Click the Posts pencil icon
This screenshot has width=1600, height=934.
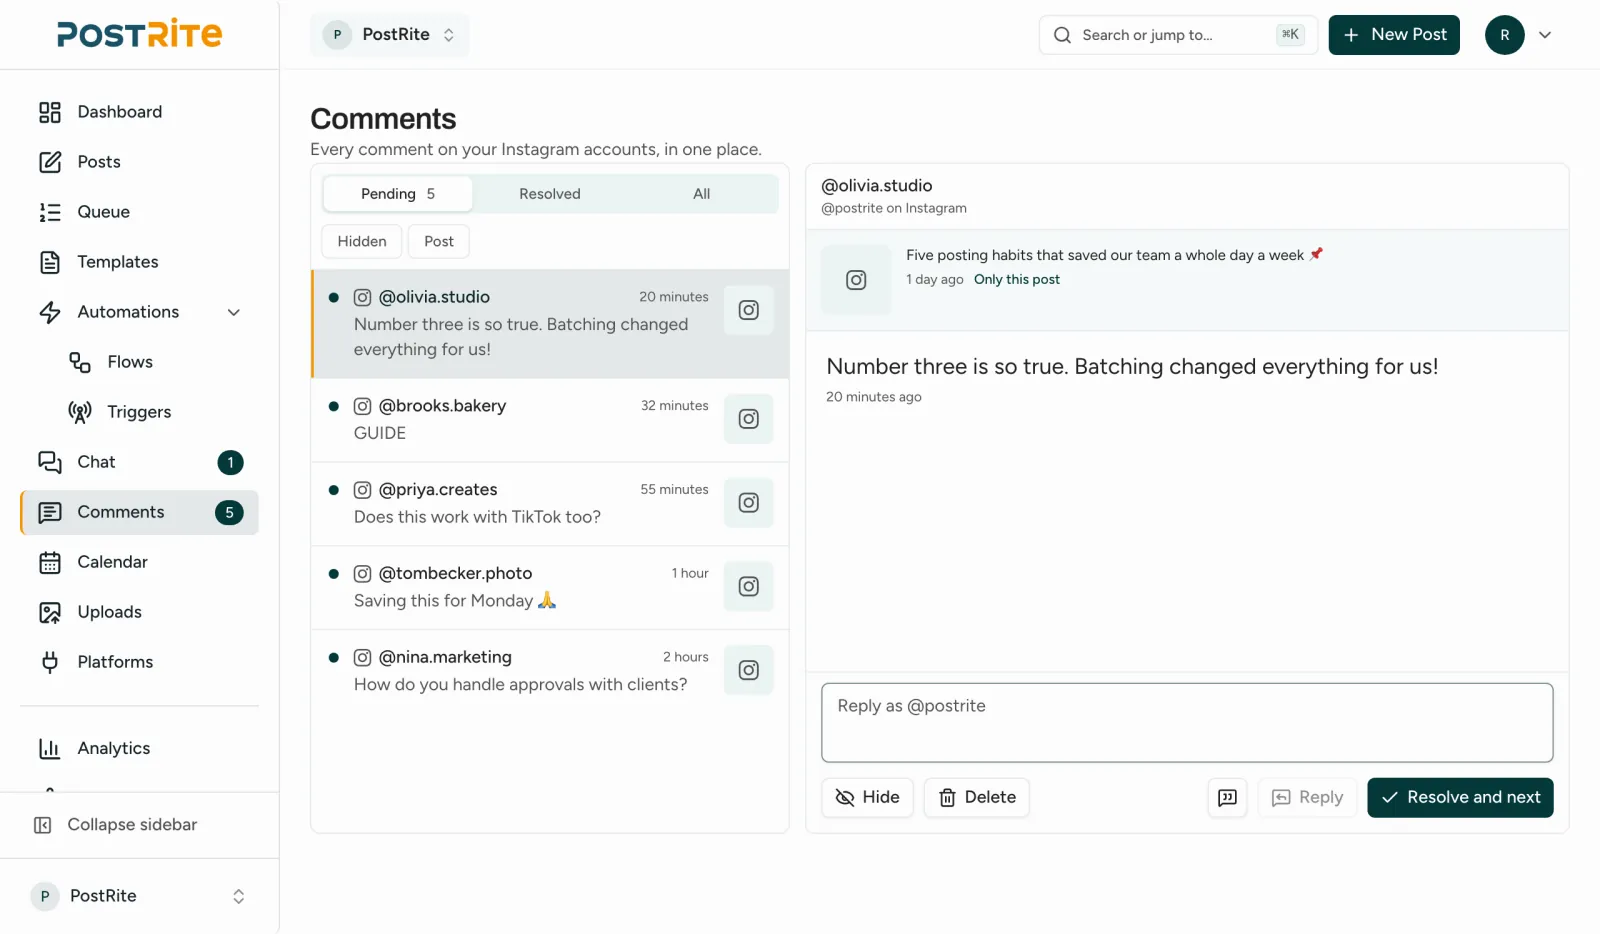click(50, 162)
